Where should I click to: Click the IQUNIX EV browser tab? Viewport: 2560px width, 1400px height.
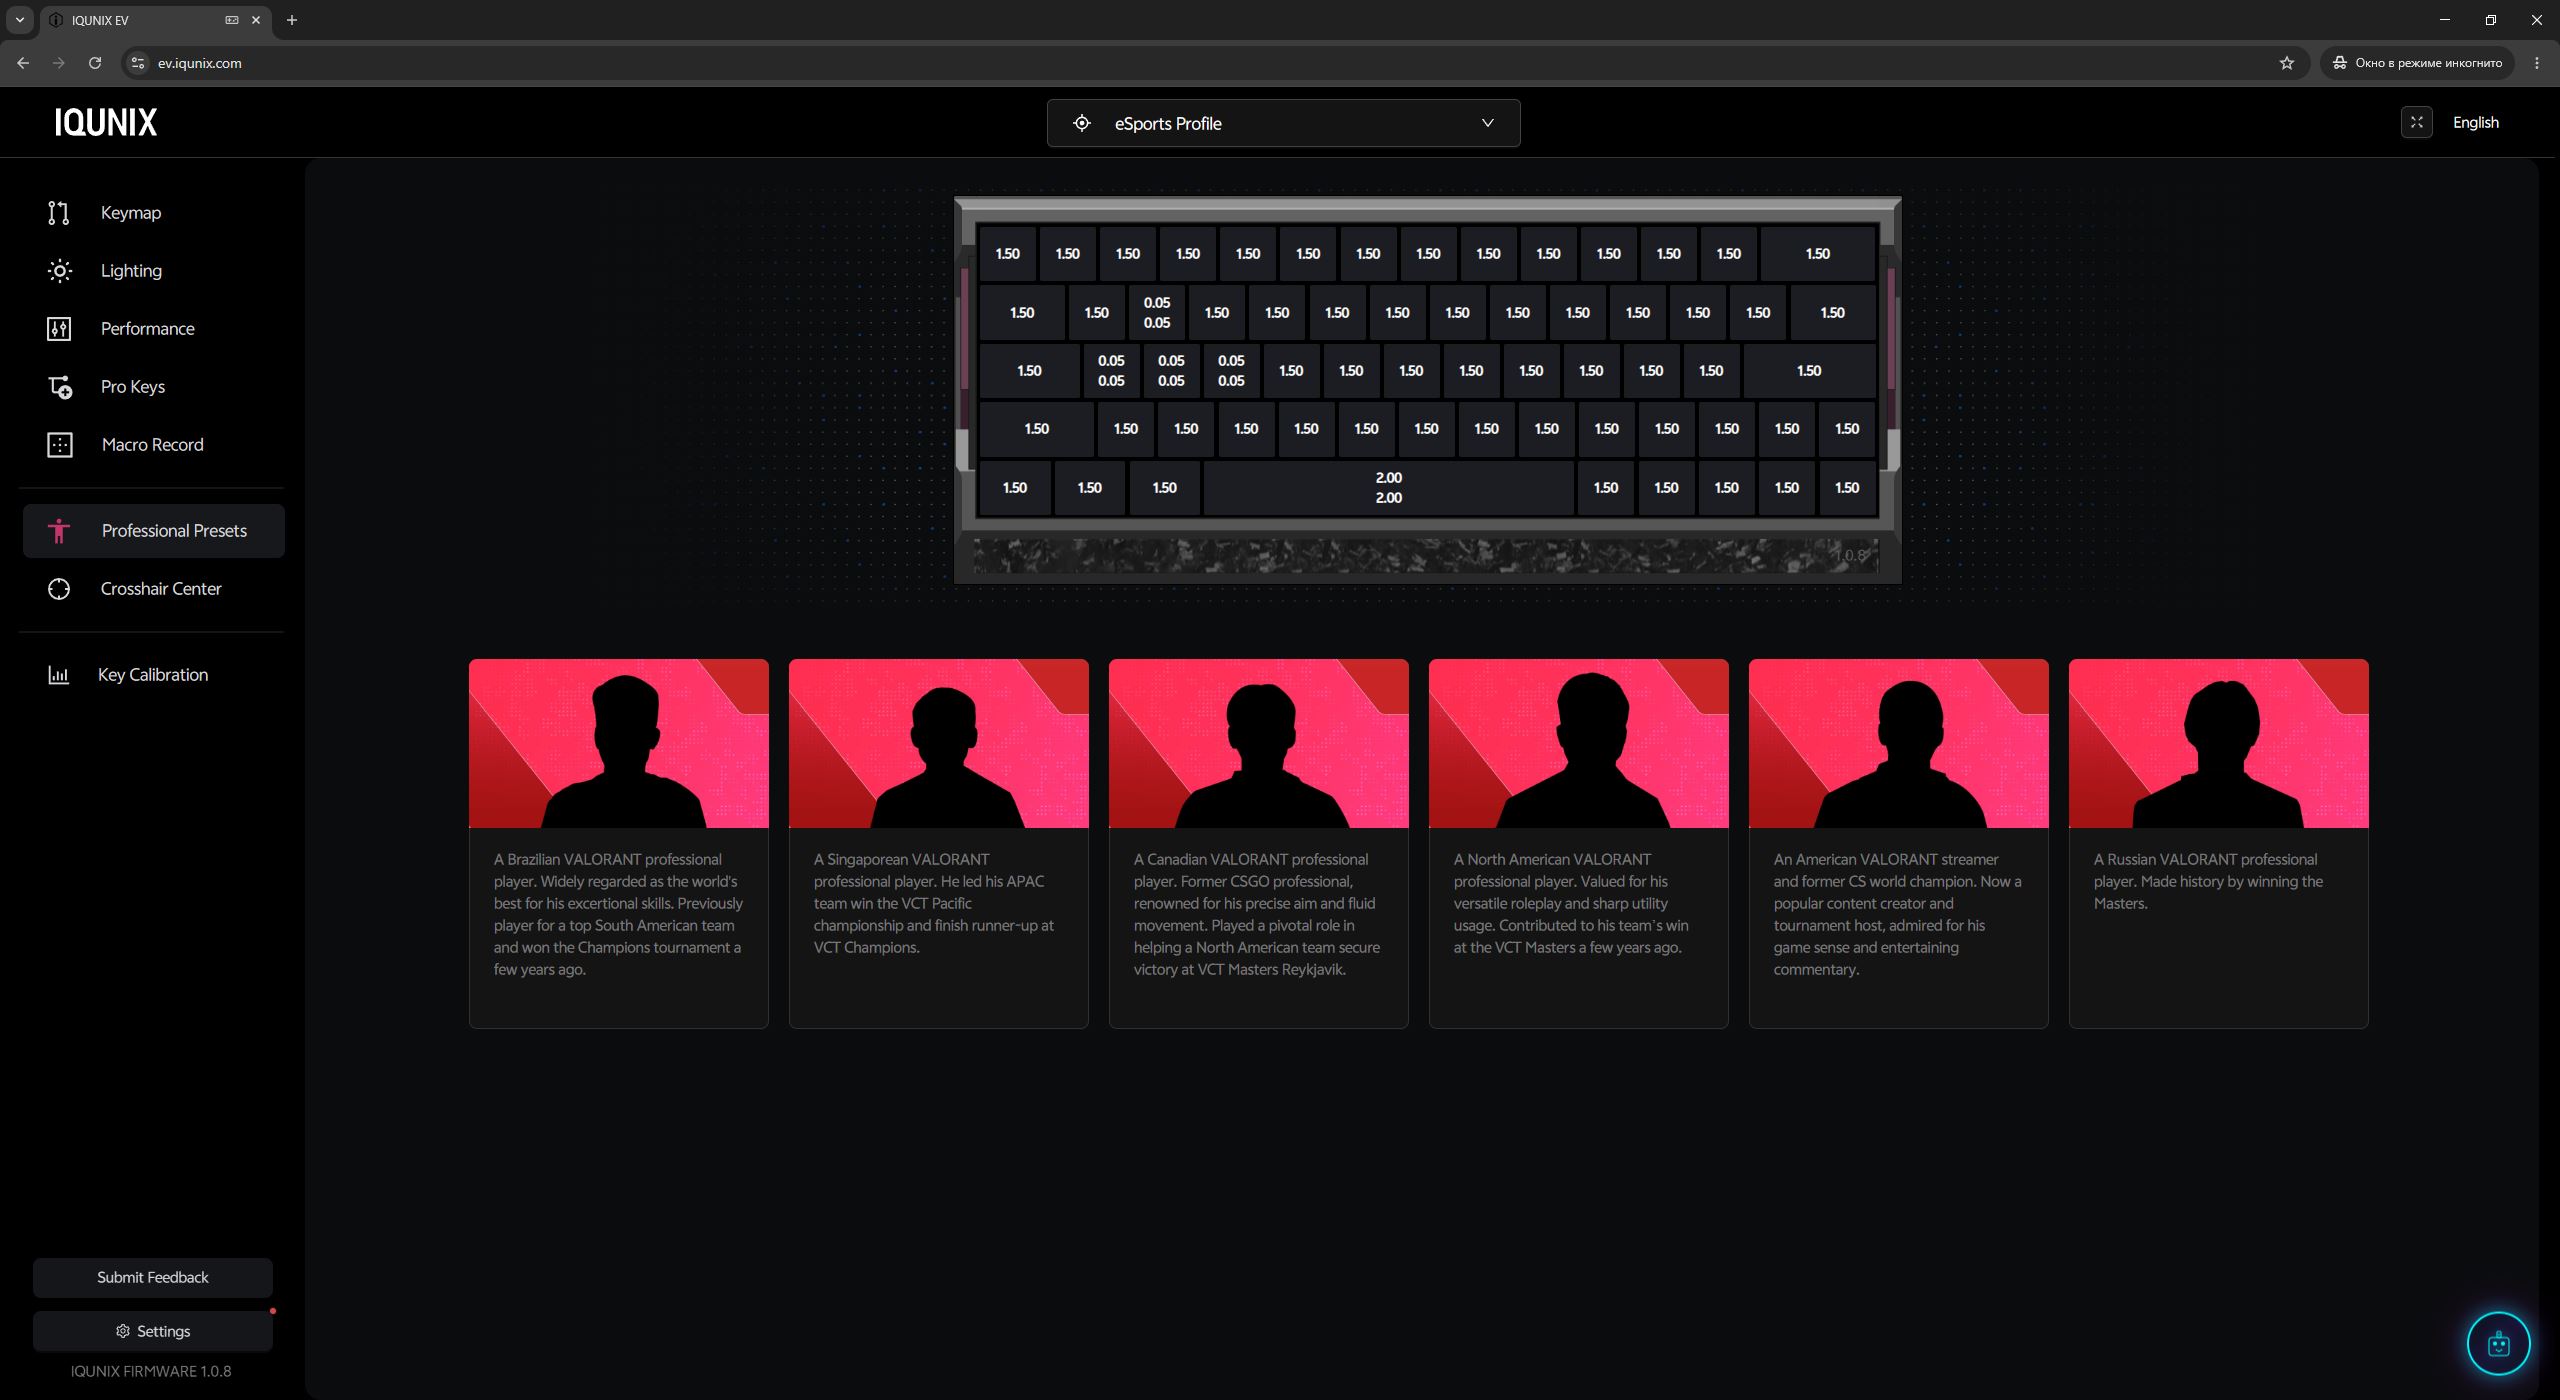(x=155, y=20)
